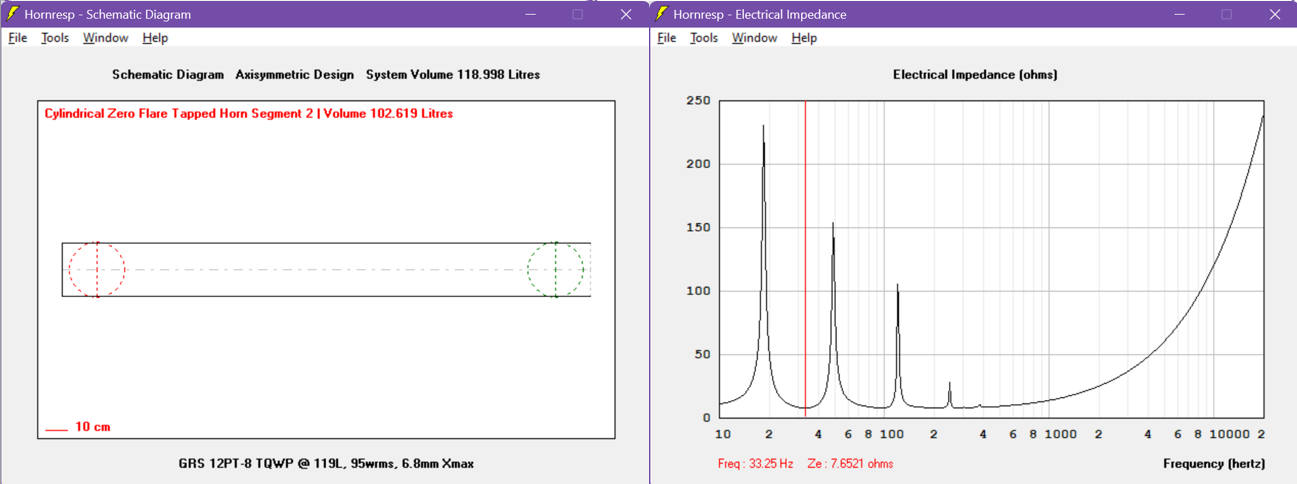Click 'System Volume 118.998 Litres' text
This screenshot has width=1297, height=484.
click(453, 75)
